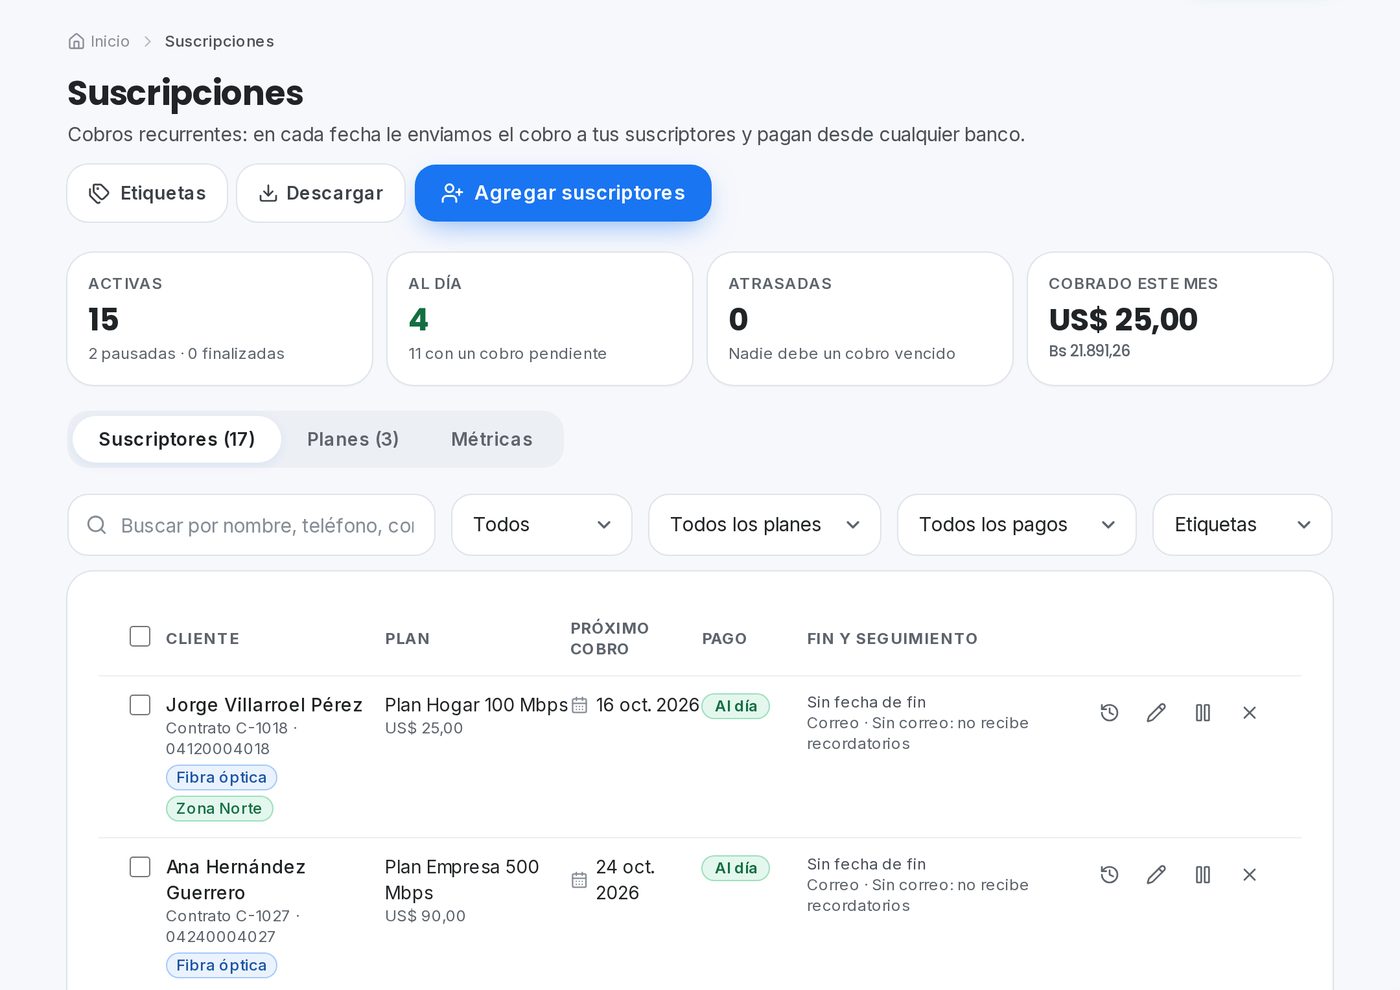
Task: Click Fibra óptica tag on Jorge's row
Action: click(221, 777)
